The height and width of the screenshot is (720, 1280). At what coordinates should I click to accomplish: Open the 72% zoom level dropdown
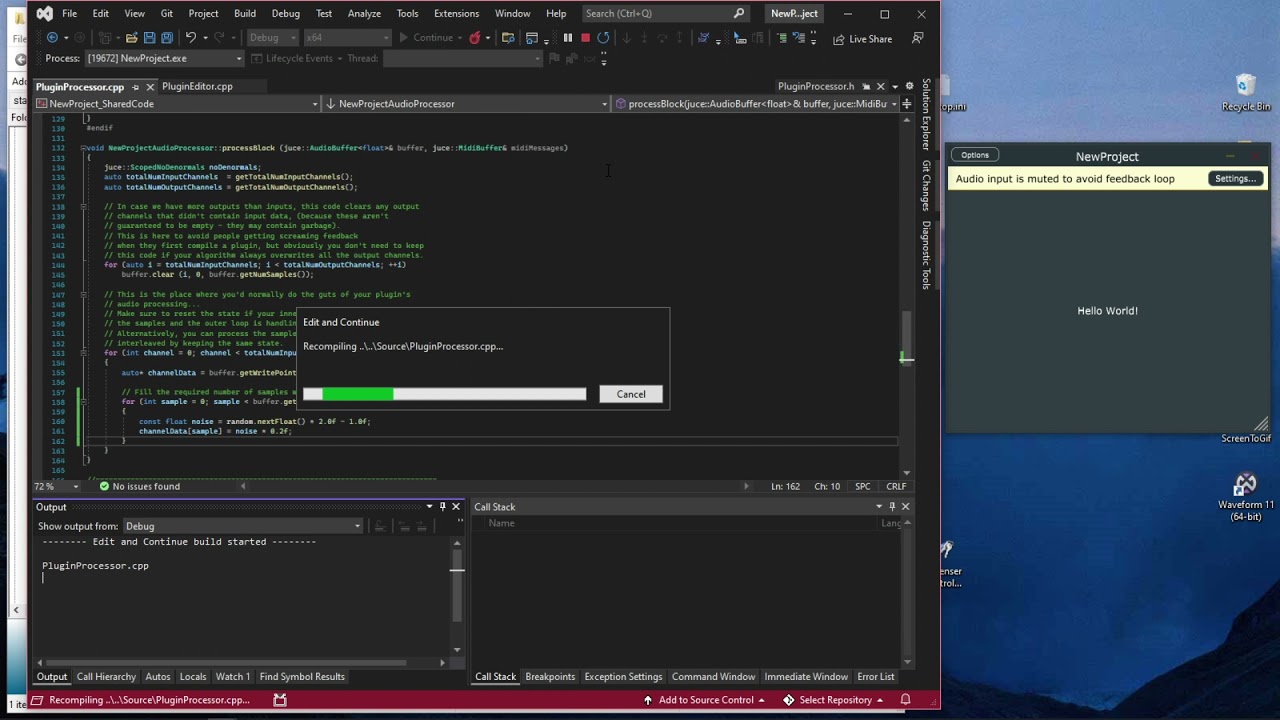(x=75, y=486)
